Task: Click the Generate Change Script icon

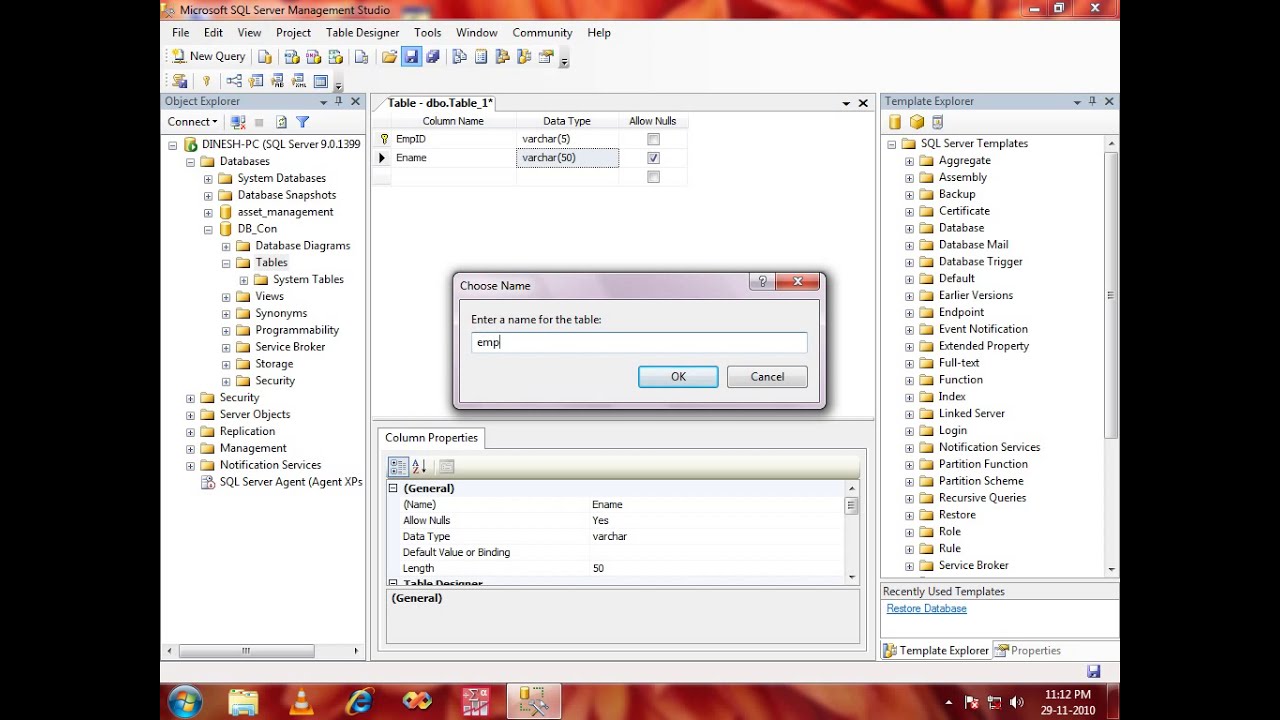Action: pyautogui.click(x=180, y=81)
